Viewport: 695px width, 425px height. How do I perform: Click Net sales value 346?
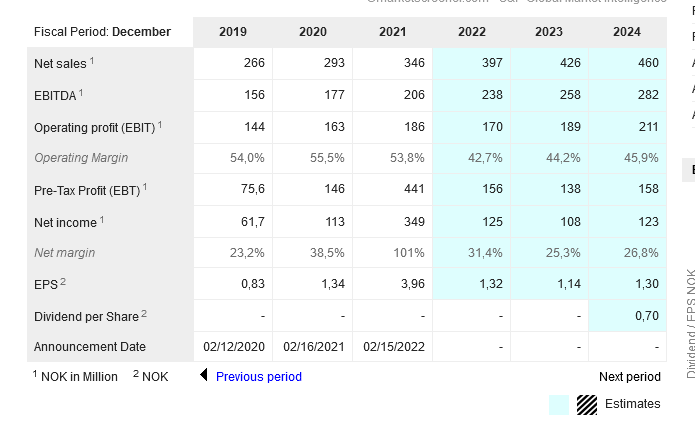point(414,63)
